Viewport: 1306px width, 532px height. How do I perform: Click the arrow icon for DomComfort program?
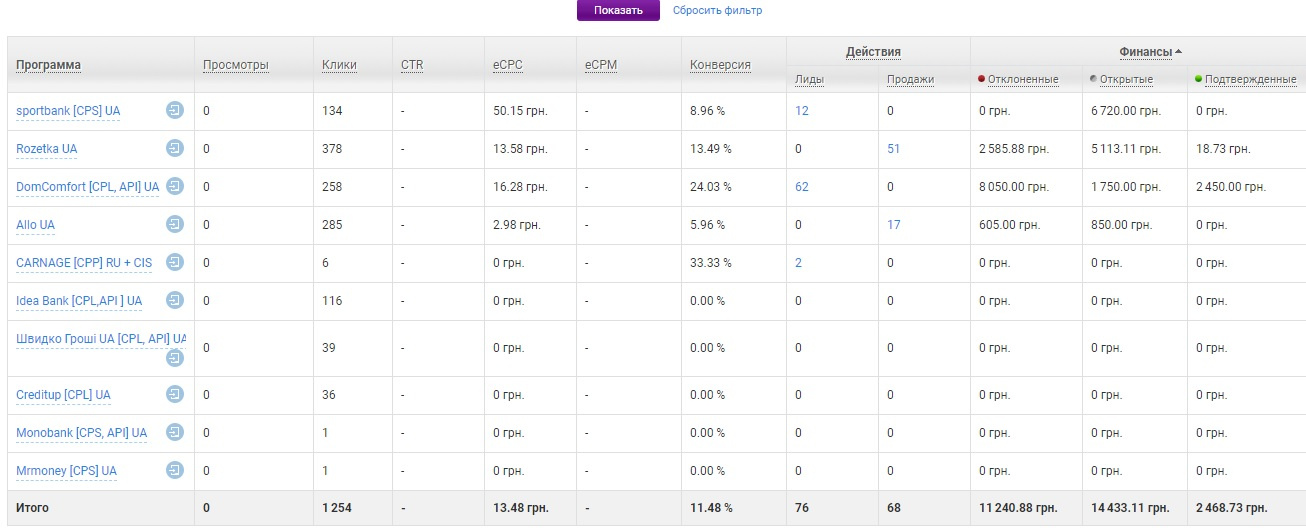pyautogui.click(x=175, y=186)
